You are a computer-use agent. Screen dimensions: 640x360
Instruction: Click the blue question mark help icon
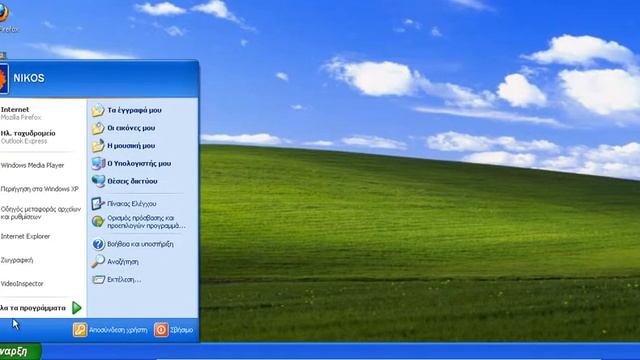(98, 244)
